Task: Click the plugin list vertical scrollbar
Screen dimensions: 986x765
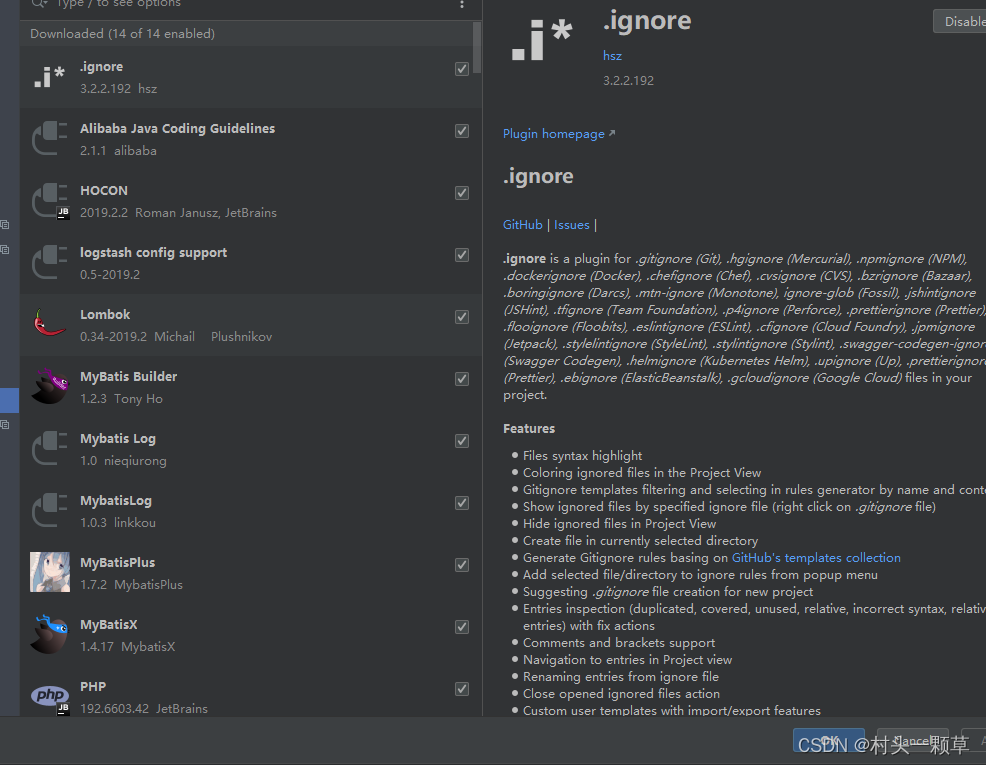Action: pos(477,47)
